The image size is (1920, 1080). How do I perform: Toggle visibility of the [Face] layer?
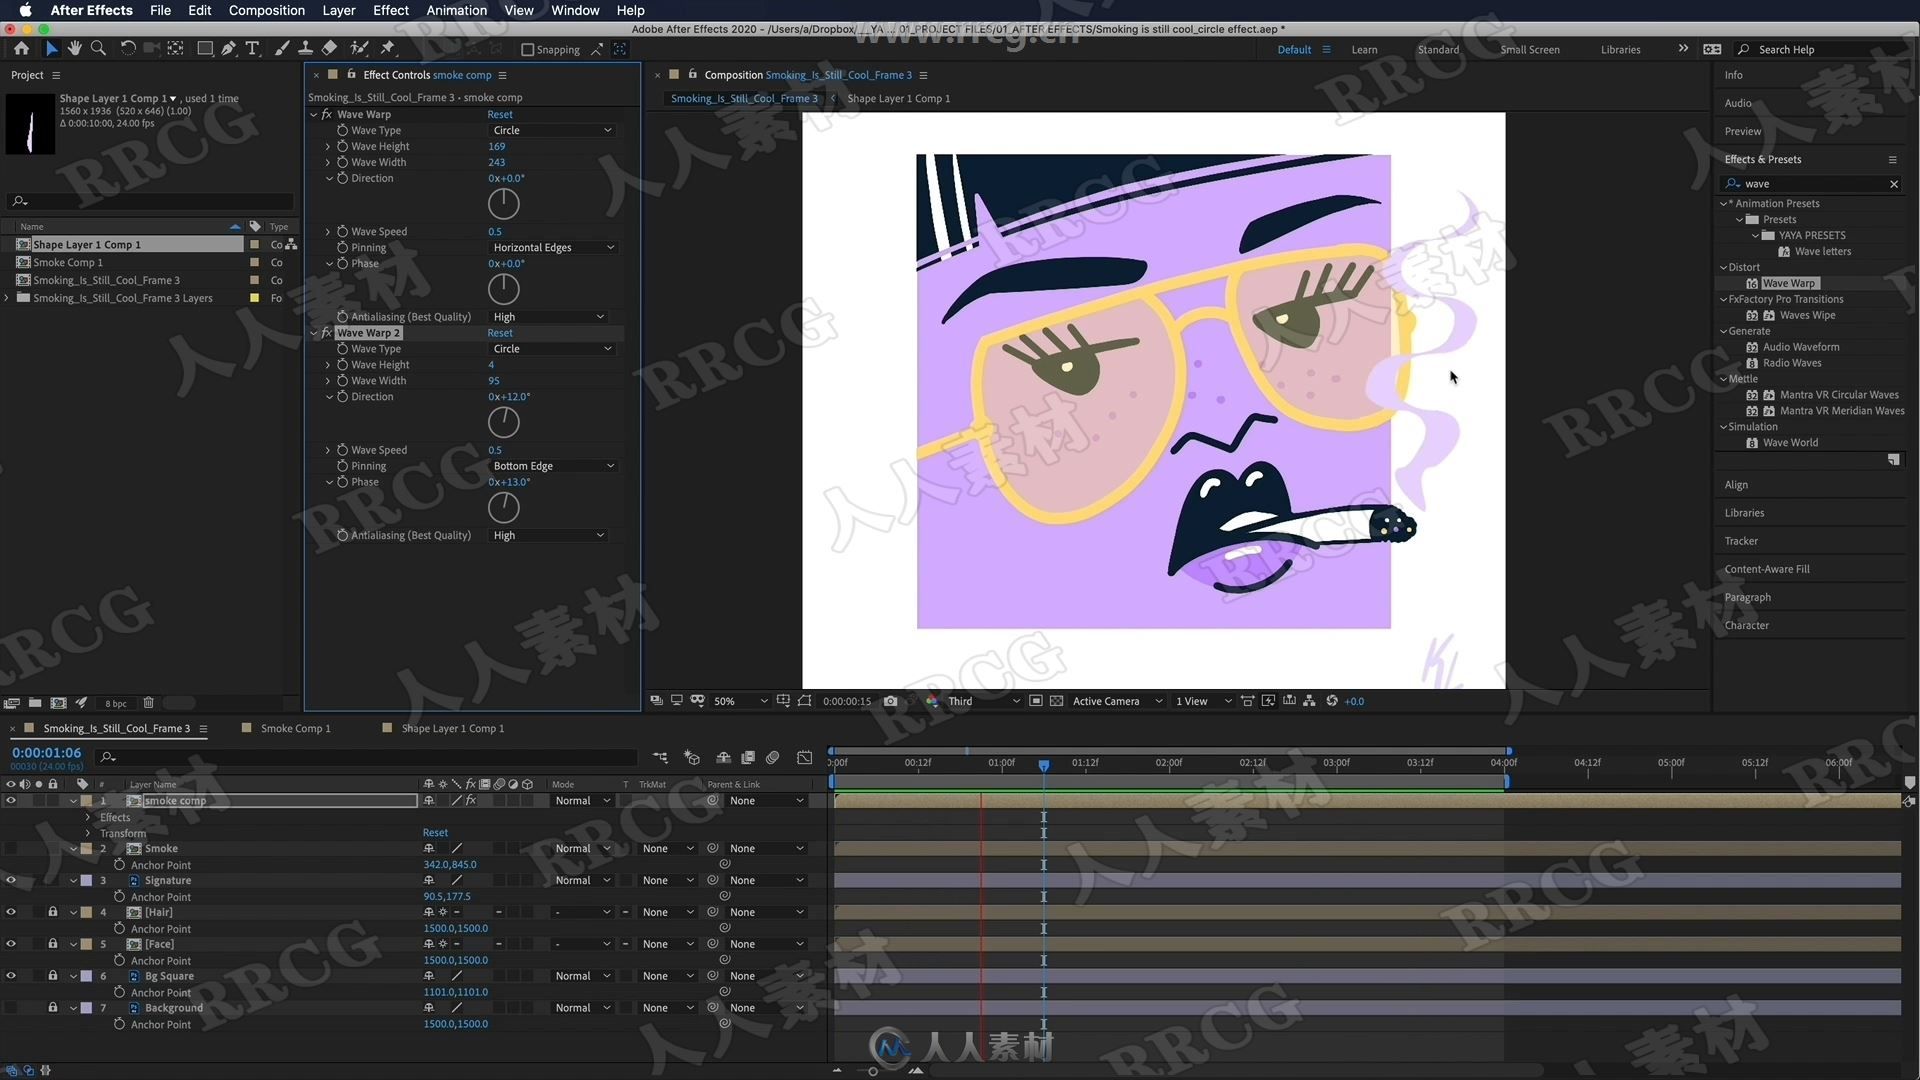pos(11,944)
